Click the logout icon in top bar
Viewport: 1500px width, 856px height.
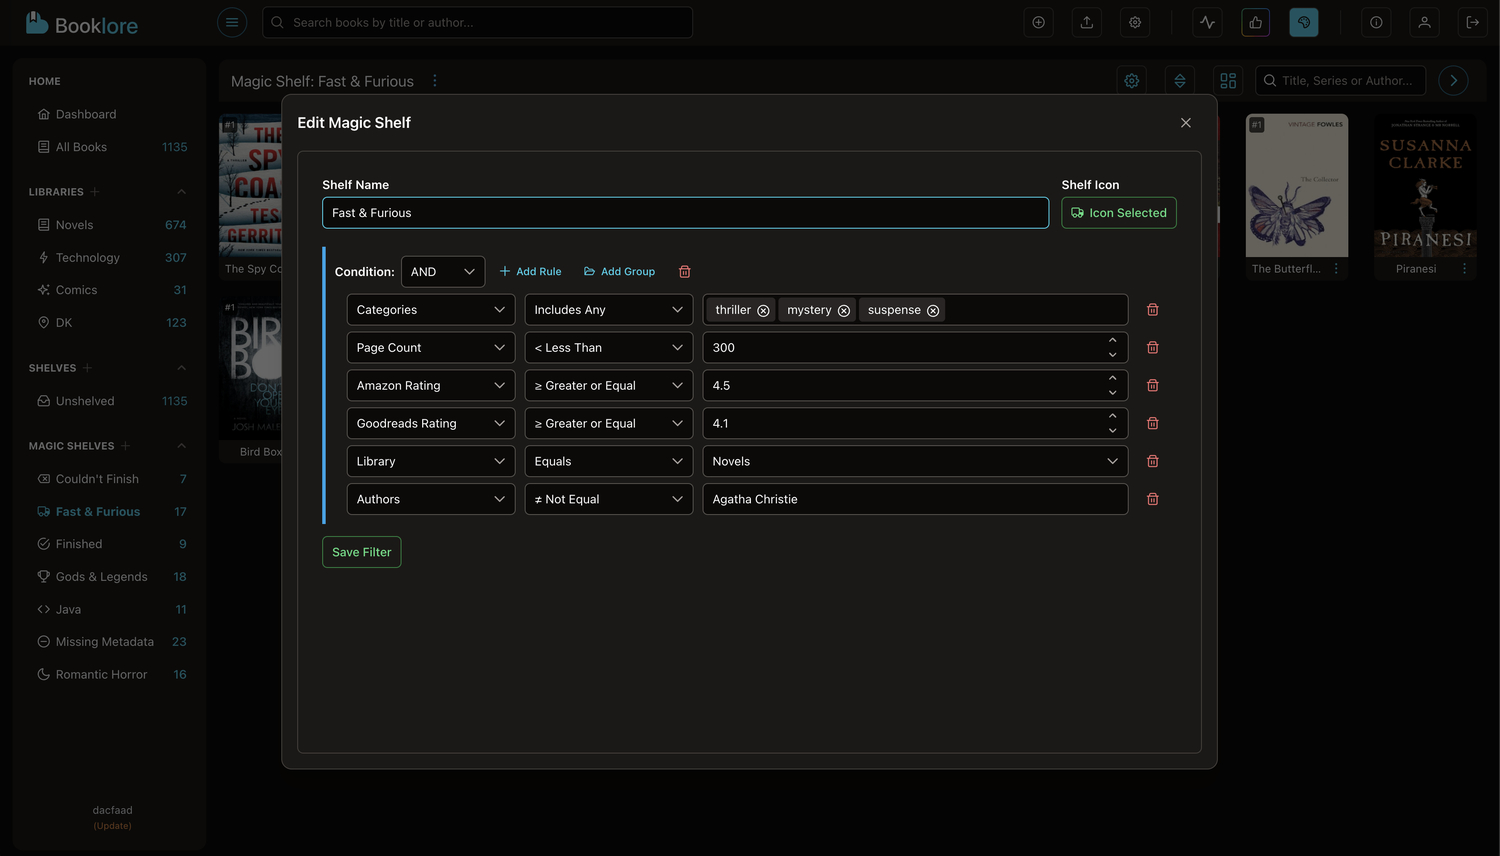click(1472, 22)
